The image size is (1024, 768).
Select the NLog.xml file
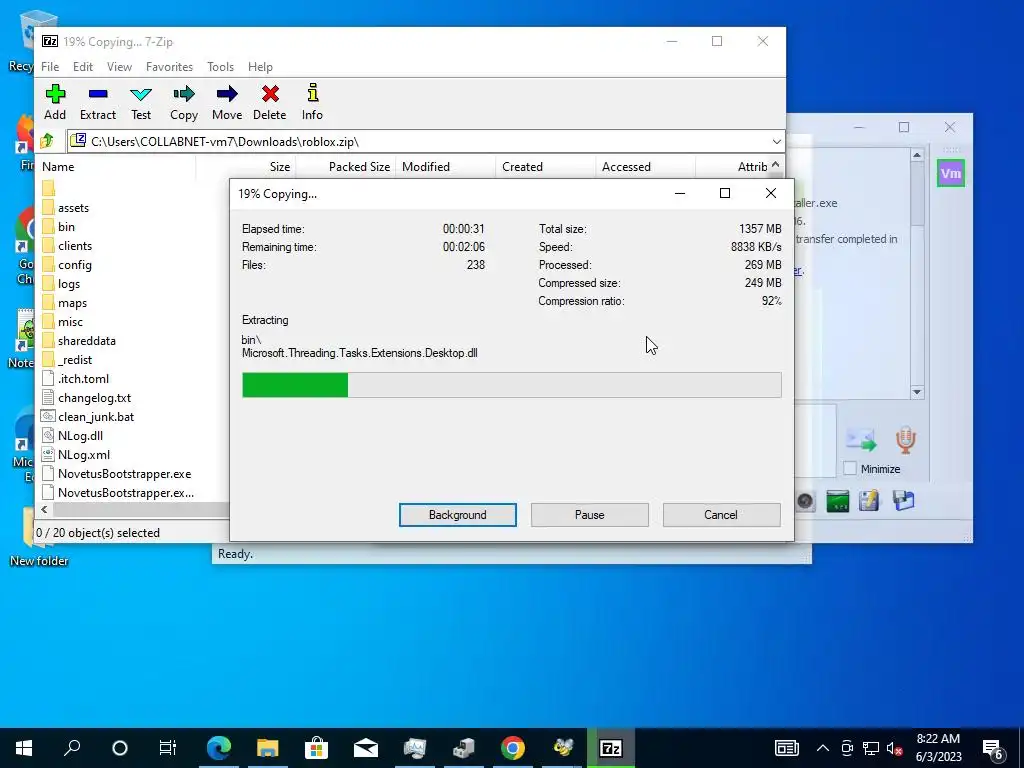pos(84,454)
